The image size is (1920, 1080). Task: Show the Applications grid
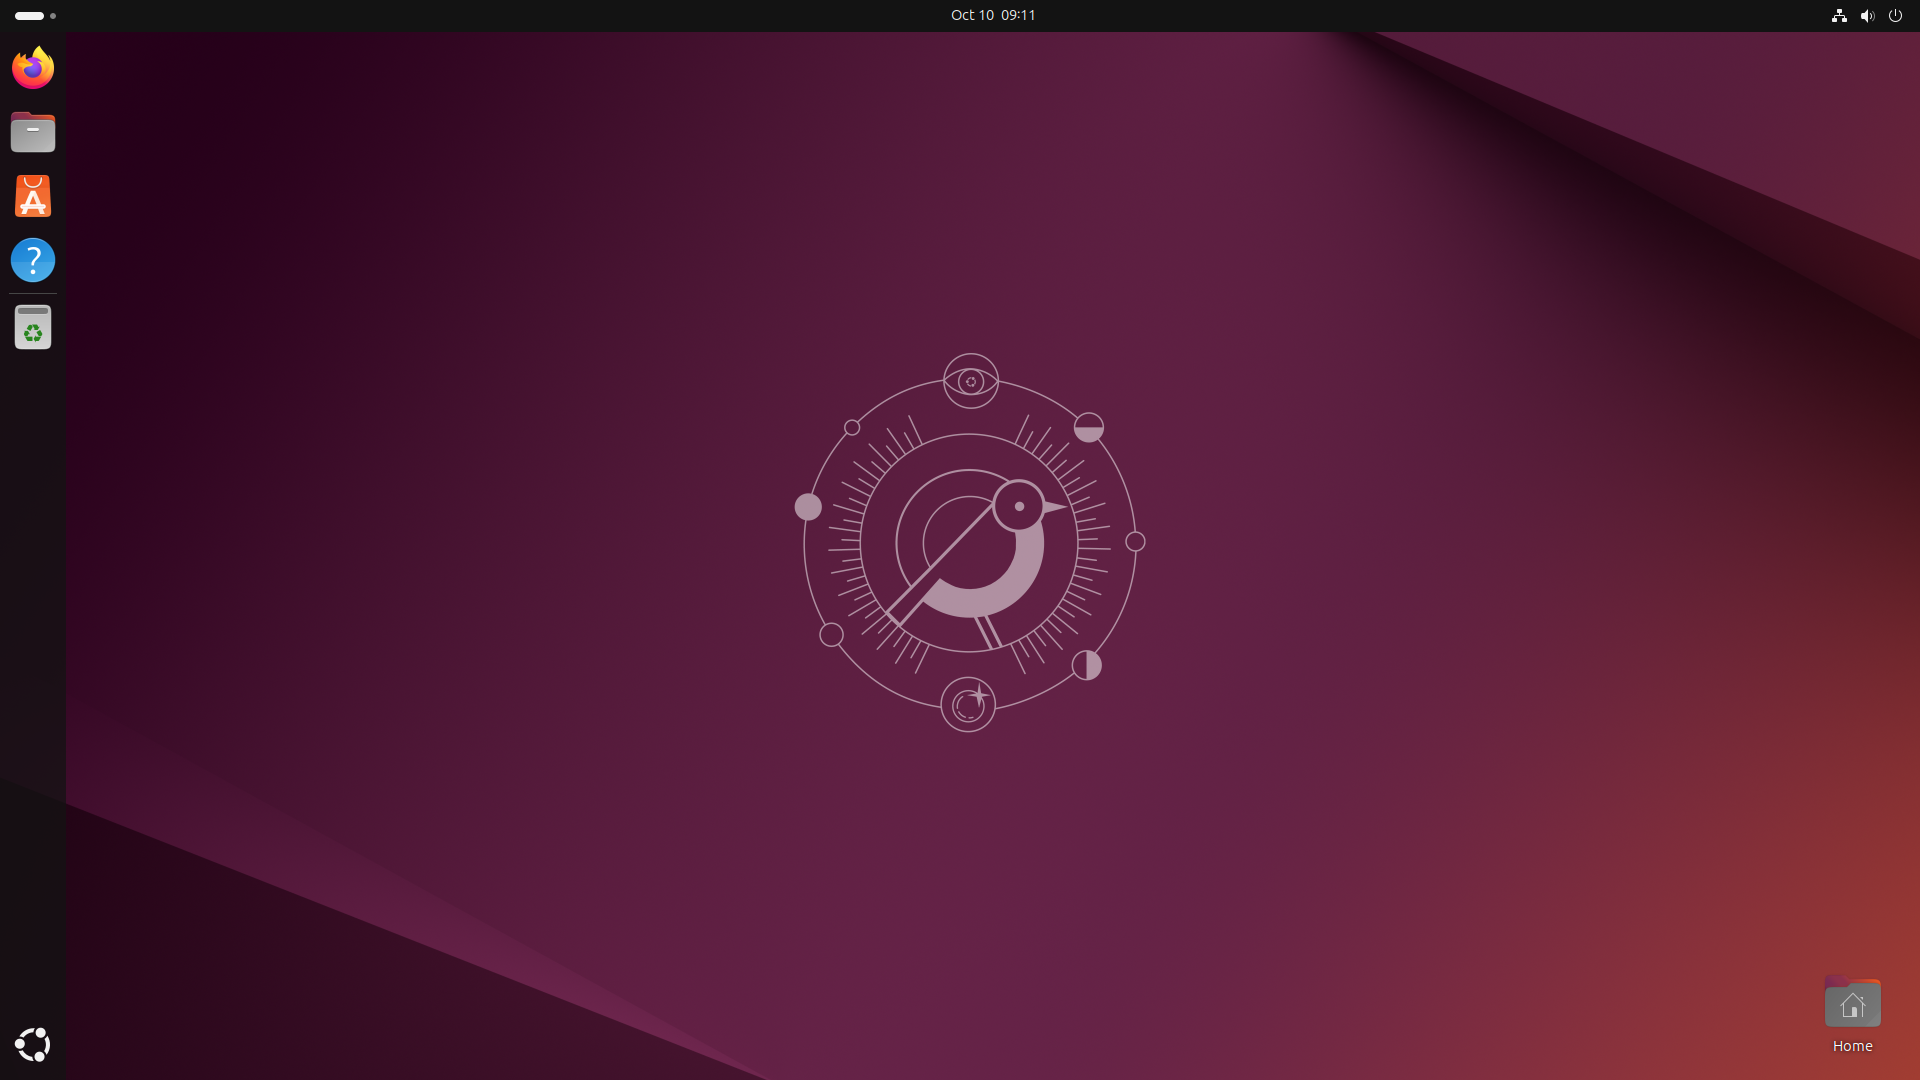point(32,1044)
